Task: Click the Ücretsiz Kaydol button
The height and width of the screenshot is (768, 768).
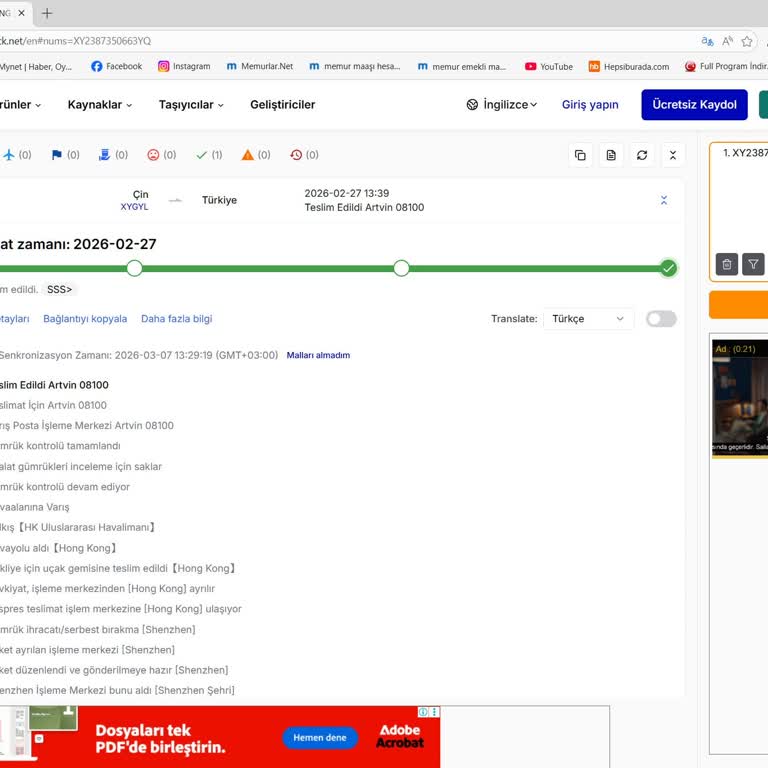Action: tap(694, 105)
